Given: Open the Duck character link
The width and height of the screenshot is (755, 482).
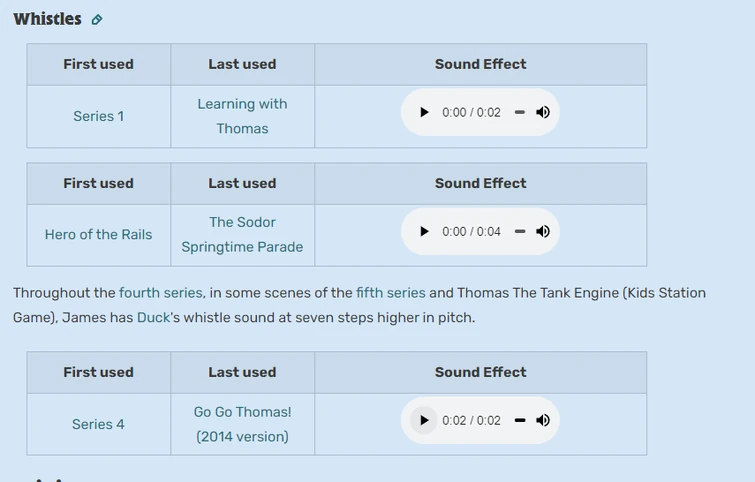Looking at the screenshot, I should click(x=153, y=318).
